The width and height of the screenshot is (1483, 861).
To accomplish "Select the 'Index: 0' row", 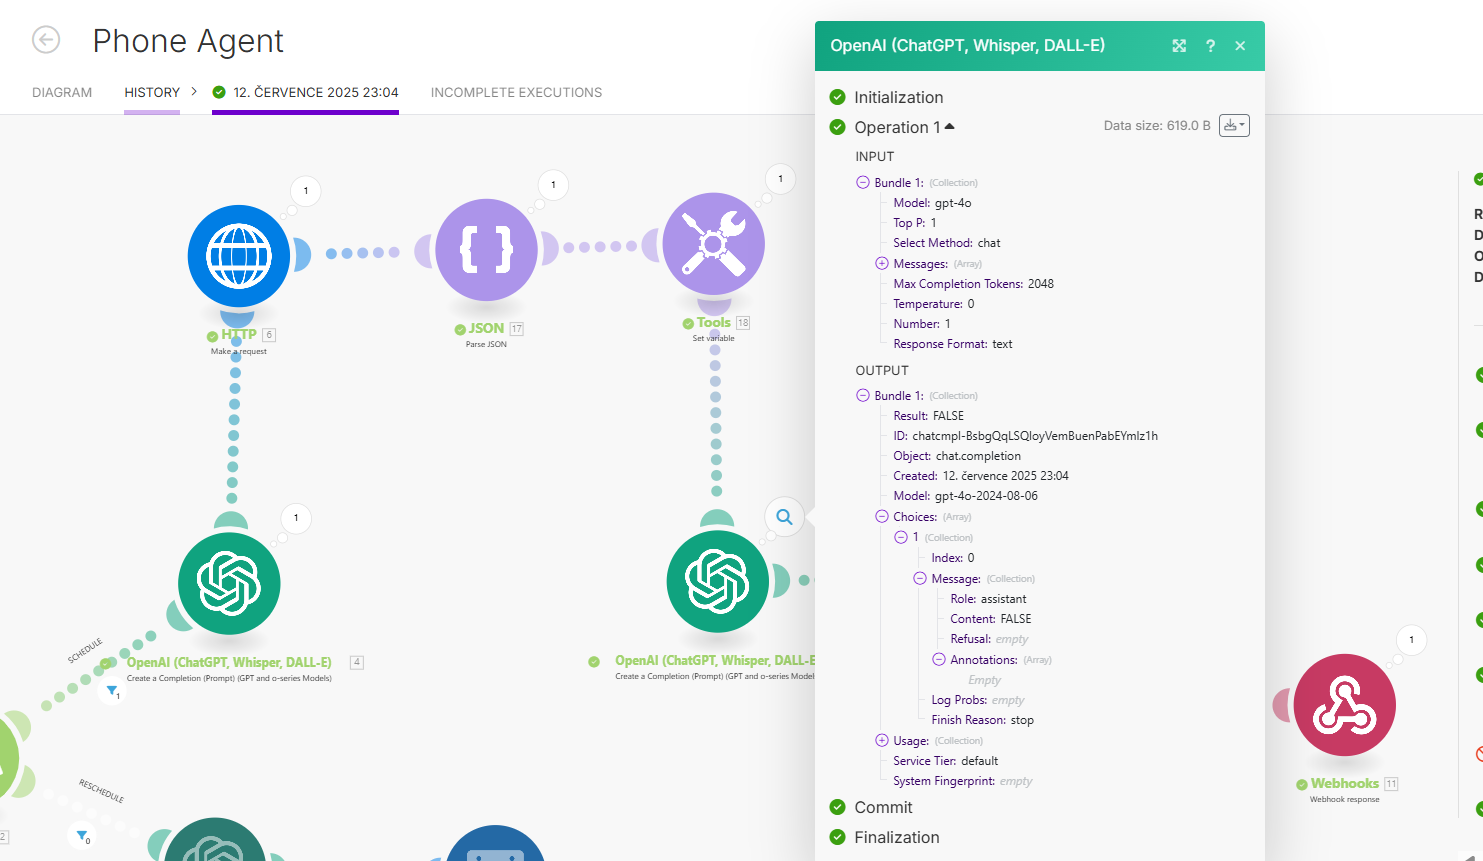I will point(953,558).
